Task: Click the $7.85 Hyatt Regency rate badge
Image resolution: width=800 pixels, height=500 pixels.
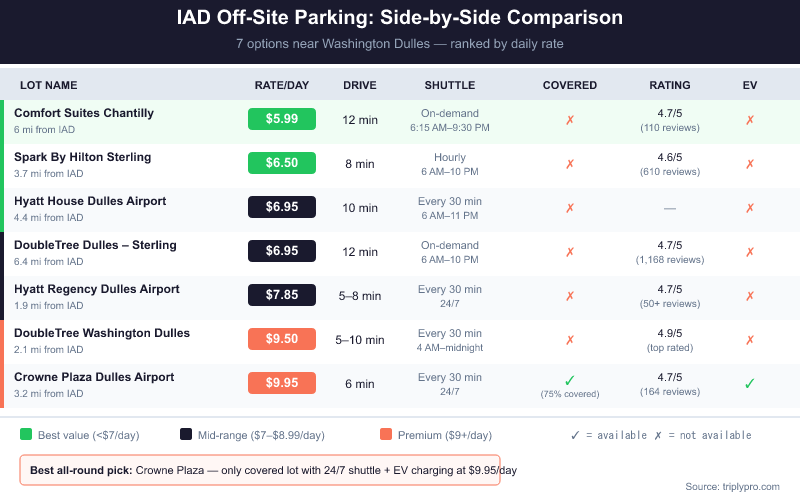Action: coord(282,295)
